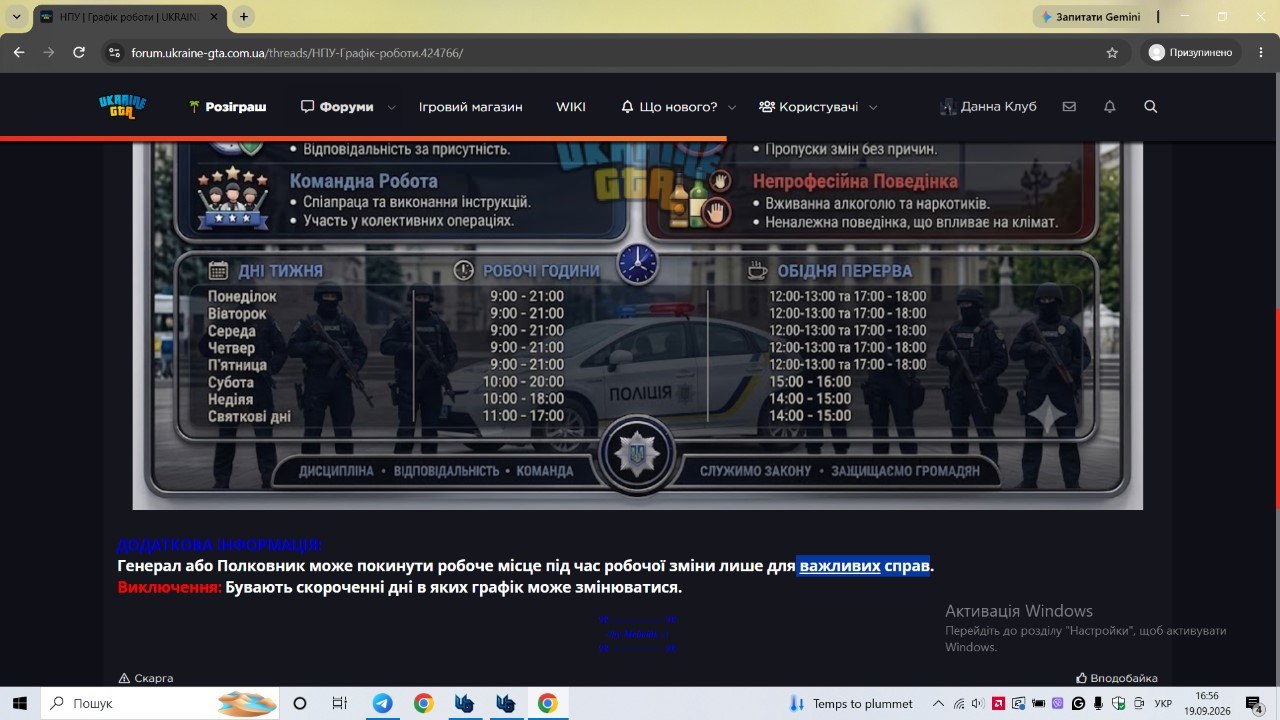Open the conversations envelope icon
This screenshot has width=1280, height=720.
click(1069, 107)
